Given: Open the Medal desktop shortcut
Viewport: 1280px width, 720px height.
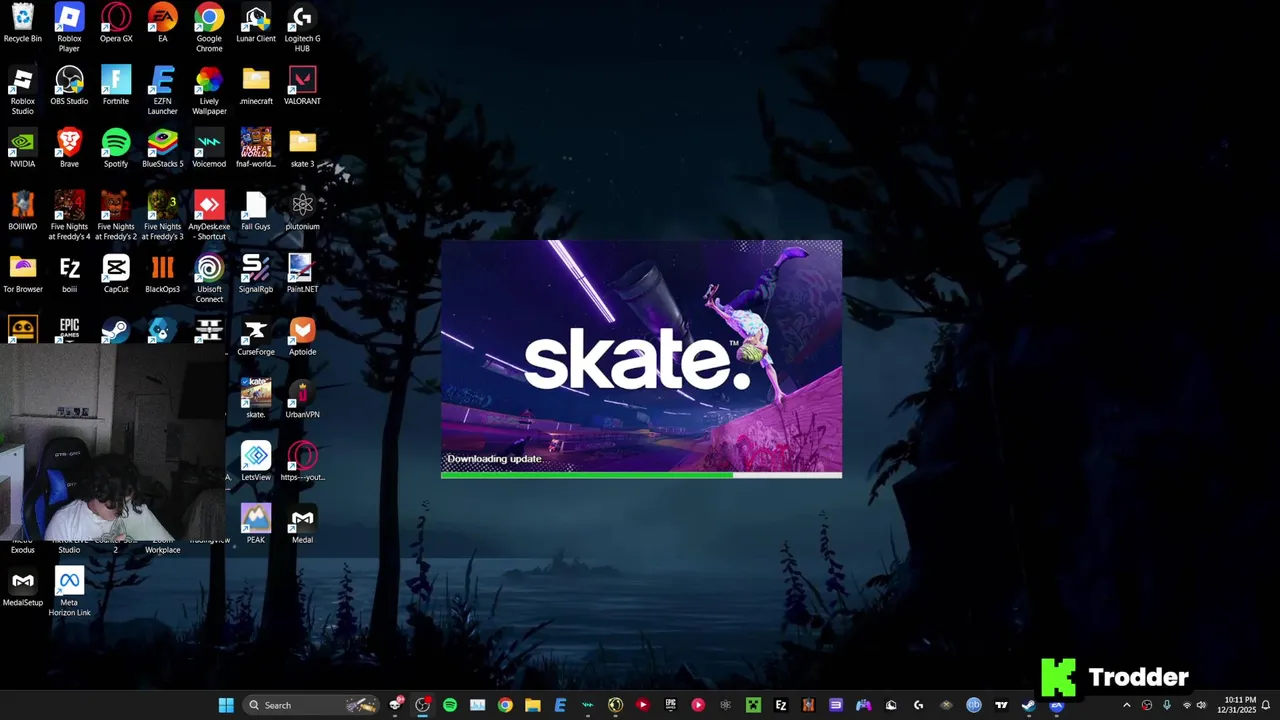Looking at the screenshot, I should click(x=302, y=524).
